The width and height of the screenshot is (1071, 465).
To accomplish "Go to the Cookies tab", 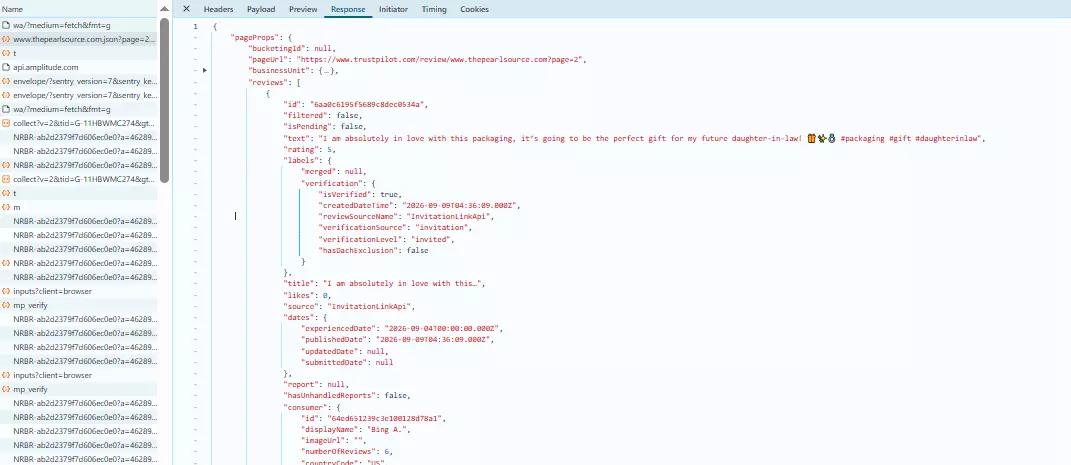I will (474, 10).
